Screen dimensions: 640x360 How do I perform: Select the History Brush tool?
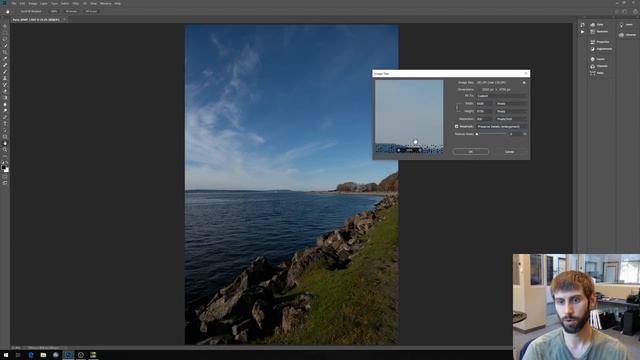5,85
